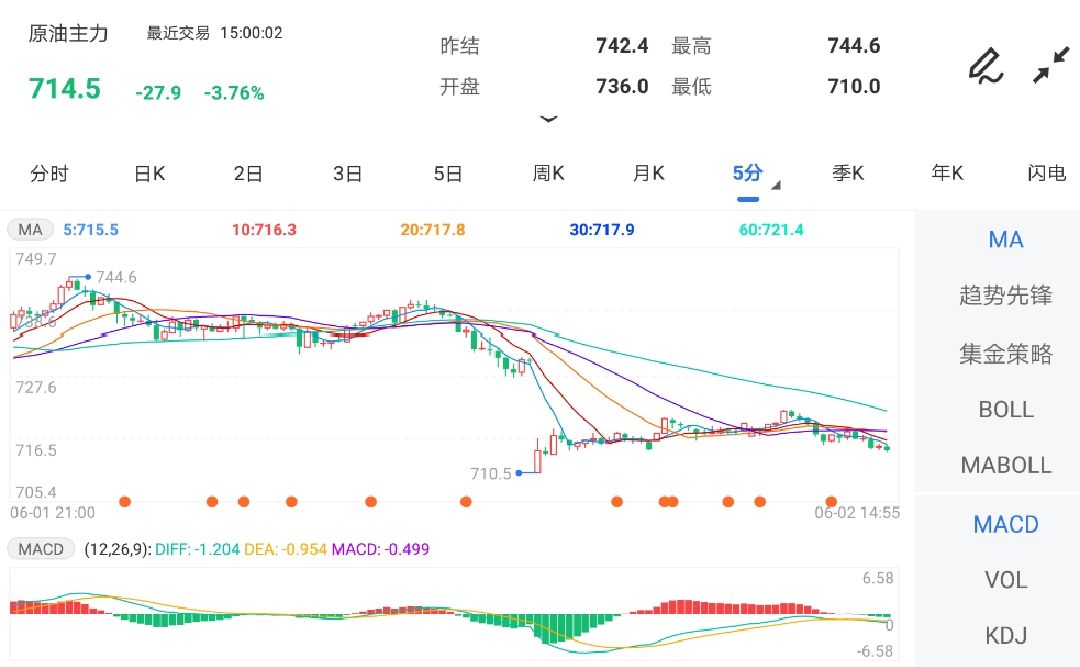Screen dimensions: 1080x667
Task: Enable the 趋势先锋 indicator
Action: (1005, 296)
